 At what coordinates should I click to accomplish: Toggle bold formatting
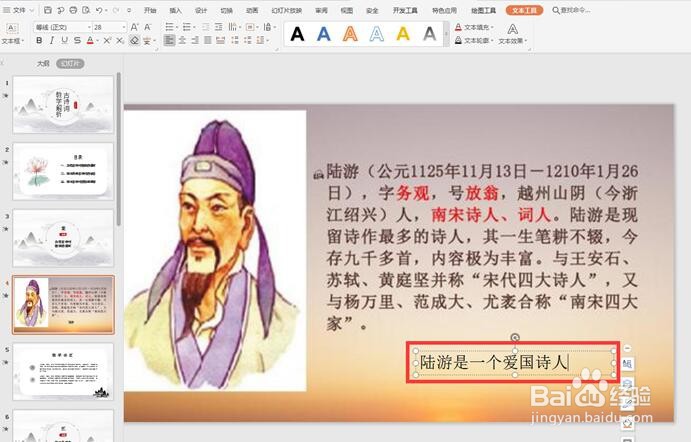pos(39,41)
